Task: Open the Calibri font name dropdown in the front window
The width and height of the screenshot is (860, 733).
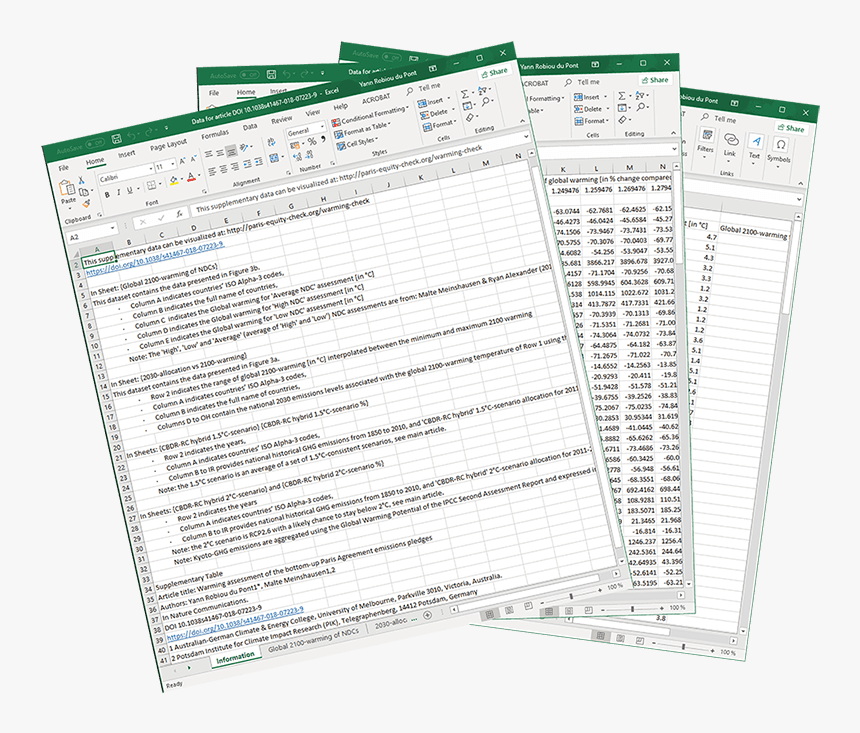Action: pyautogui.click(x=150, y=169)
